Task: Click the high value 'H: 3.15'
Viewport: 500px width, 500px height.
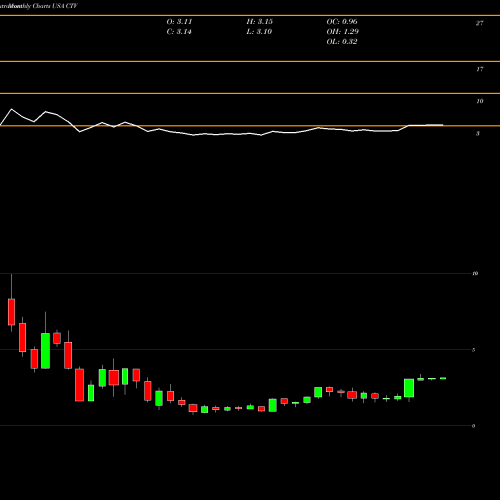Action: click(x=260, y=22)
